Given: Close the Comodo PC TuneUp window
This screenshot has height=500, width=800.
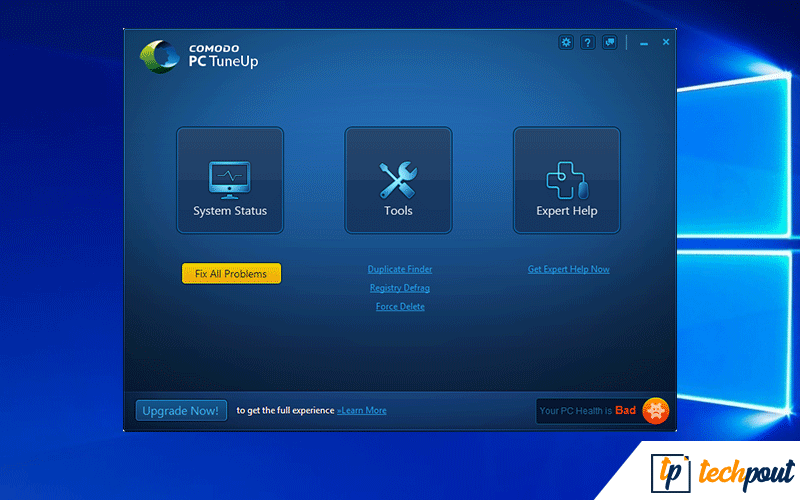Looking at the screenshot, I should click(x=666, y=42).
